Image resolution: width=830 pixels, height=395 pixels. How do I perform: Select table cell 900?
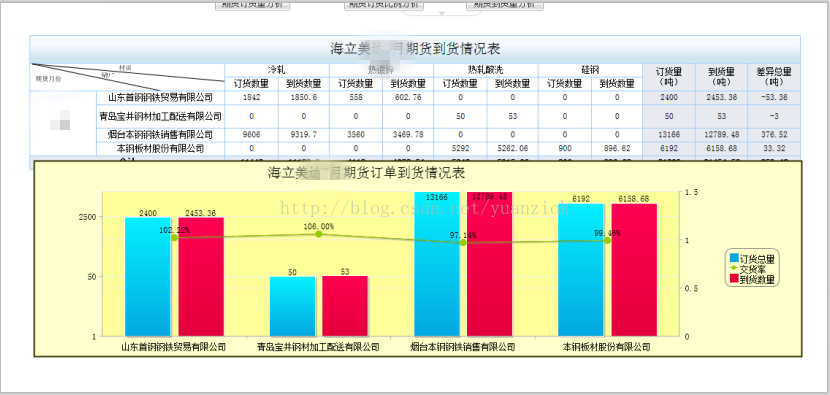pos(565,148)
